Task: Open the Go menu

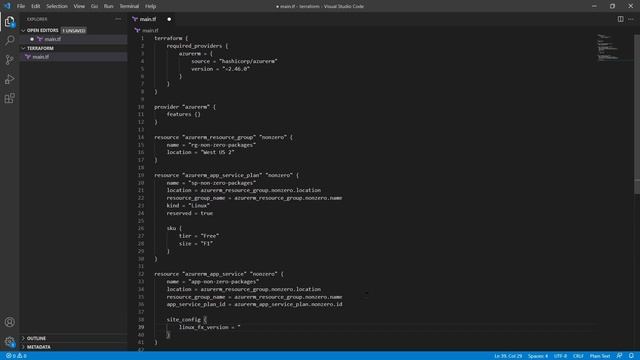Action: pos(94,6)
